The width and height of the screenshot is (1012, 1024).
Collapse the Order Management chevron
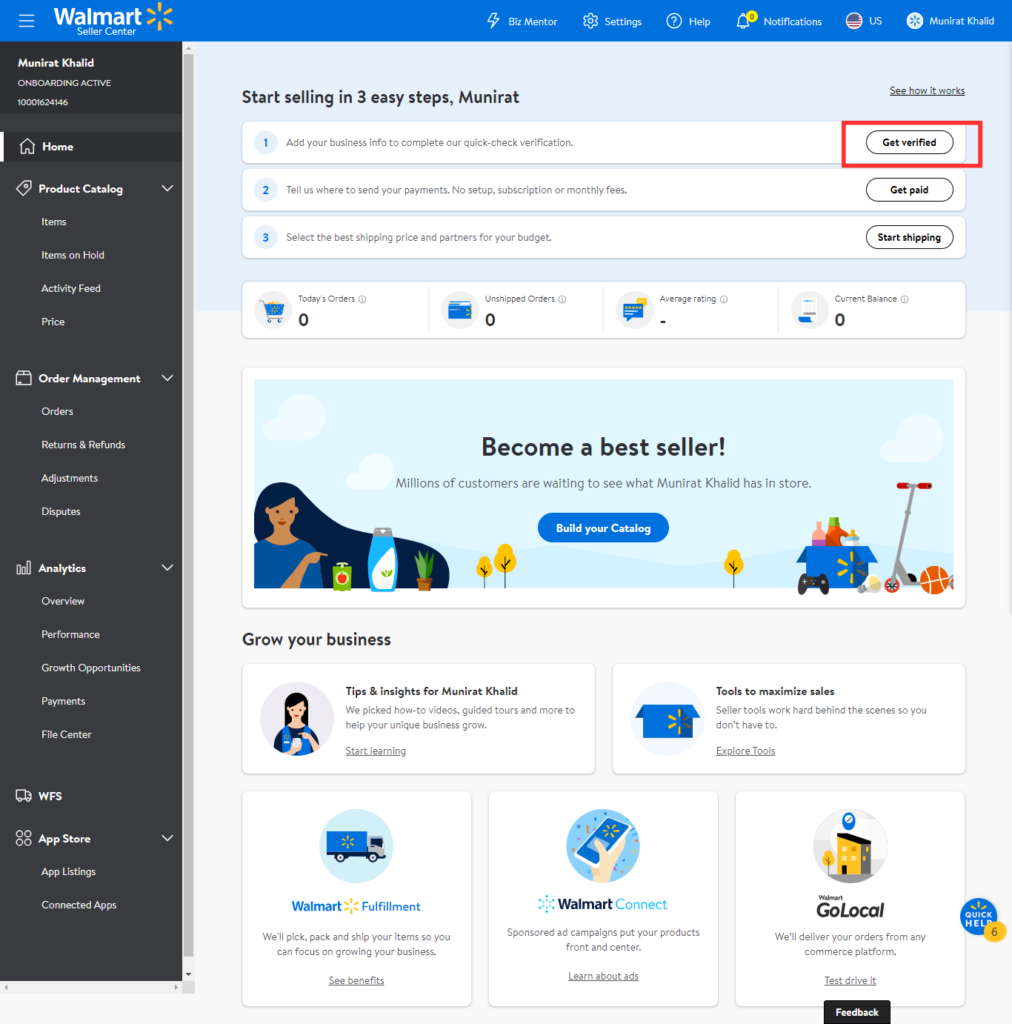[x=167, y=379]
